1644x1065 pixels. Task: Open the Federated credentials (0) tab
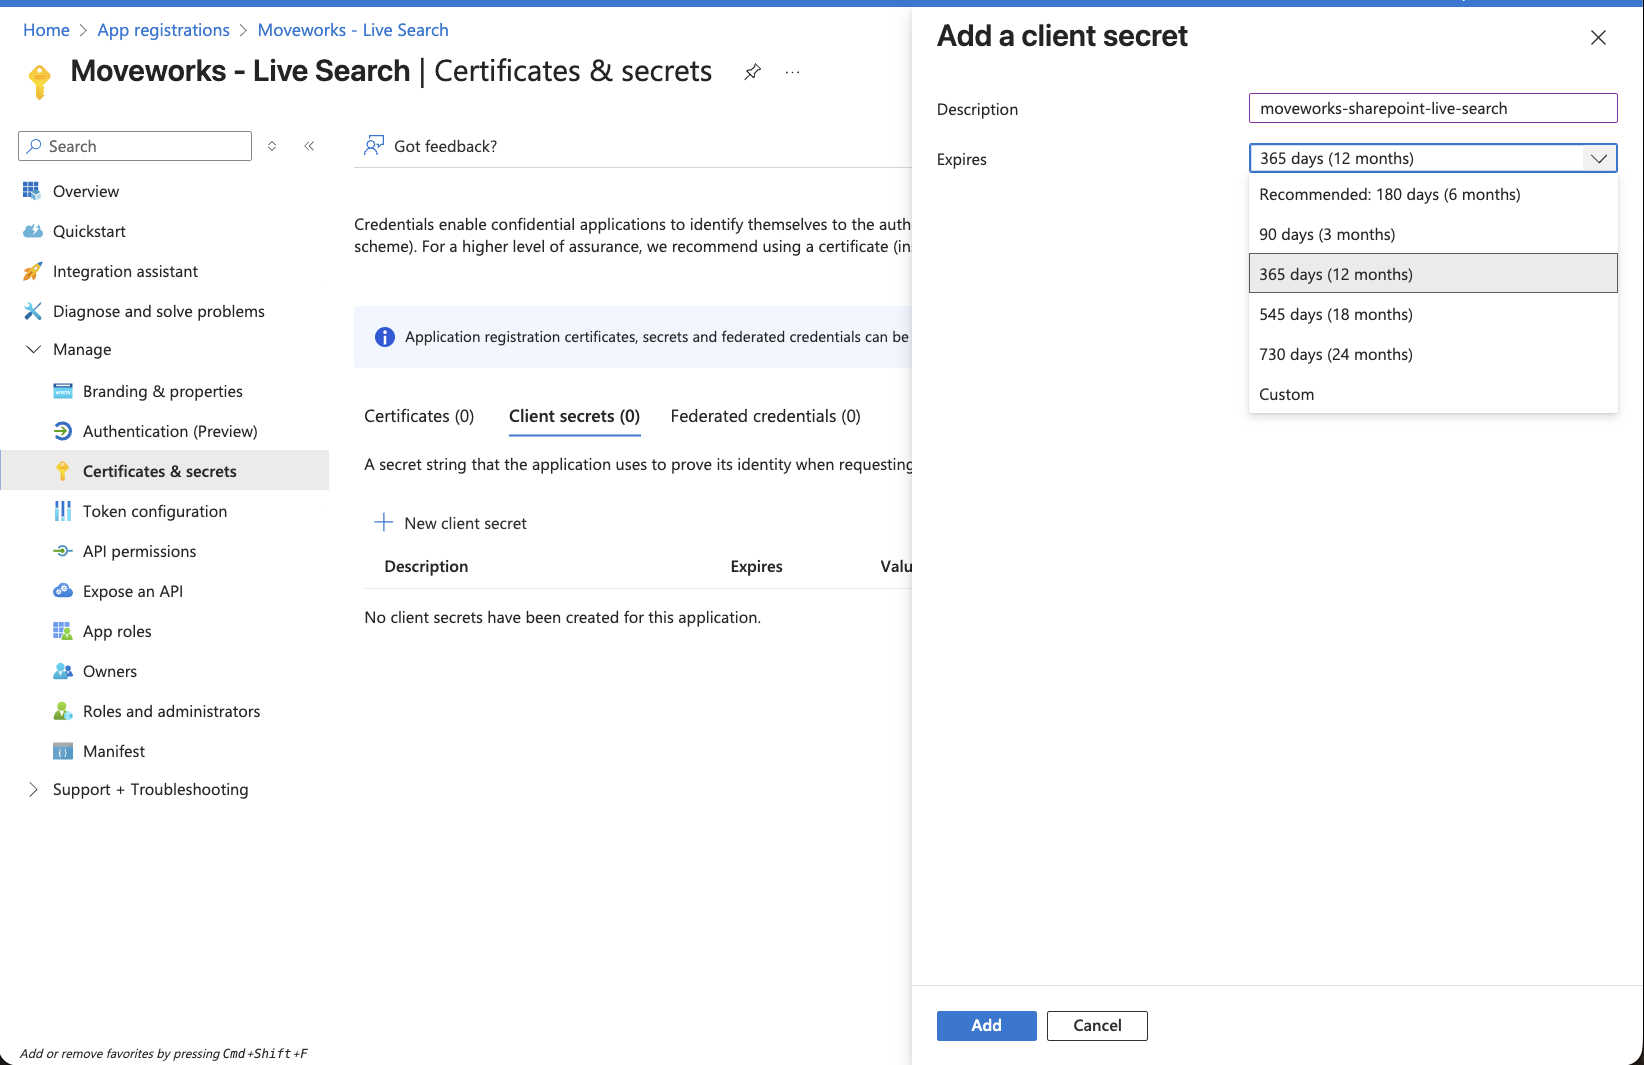tap(765, 416)
